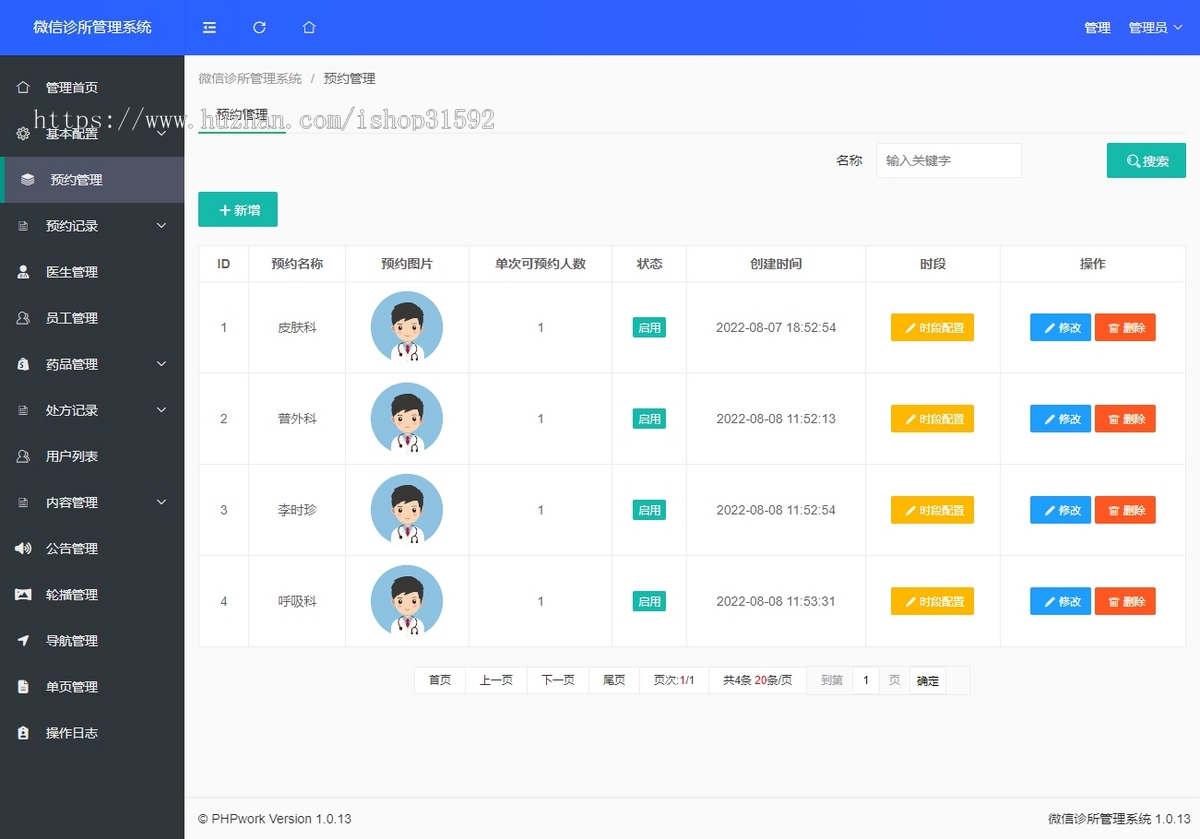Open 时段配置 for 呼吸科
The height and width of the screenshot is (839, 1200).
coord(932,601)
